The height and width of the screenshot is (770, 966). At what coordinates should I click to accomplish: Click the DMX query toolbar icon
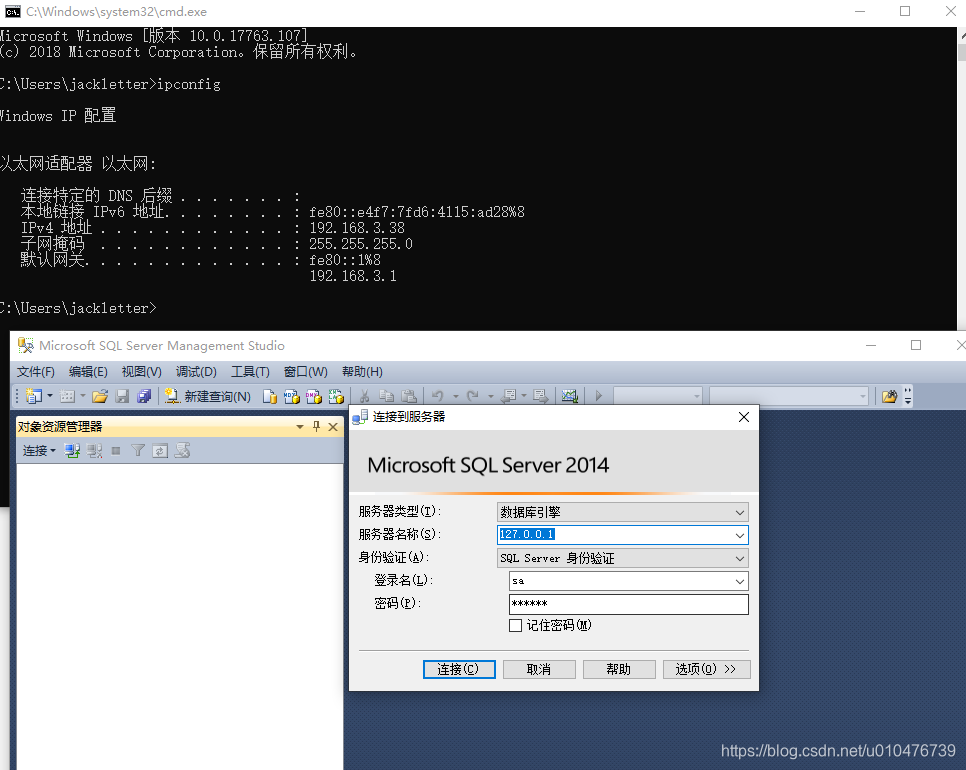click(314, 396)
